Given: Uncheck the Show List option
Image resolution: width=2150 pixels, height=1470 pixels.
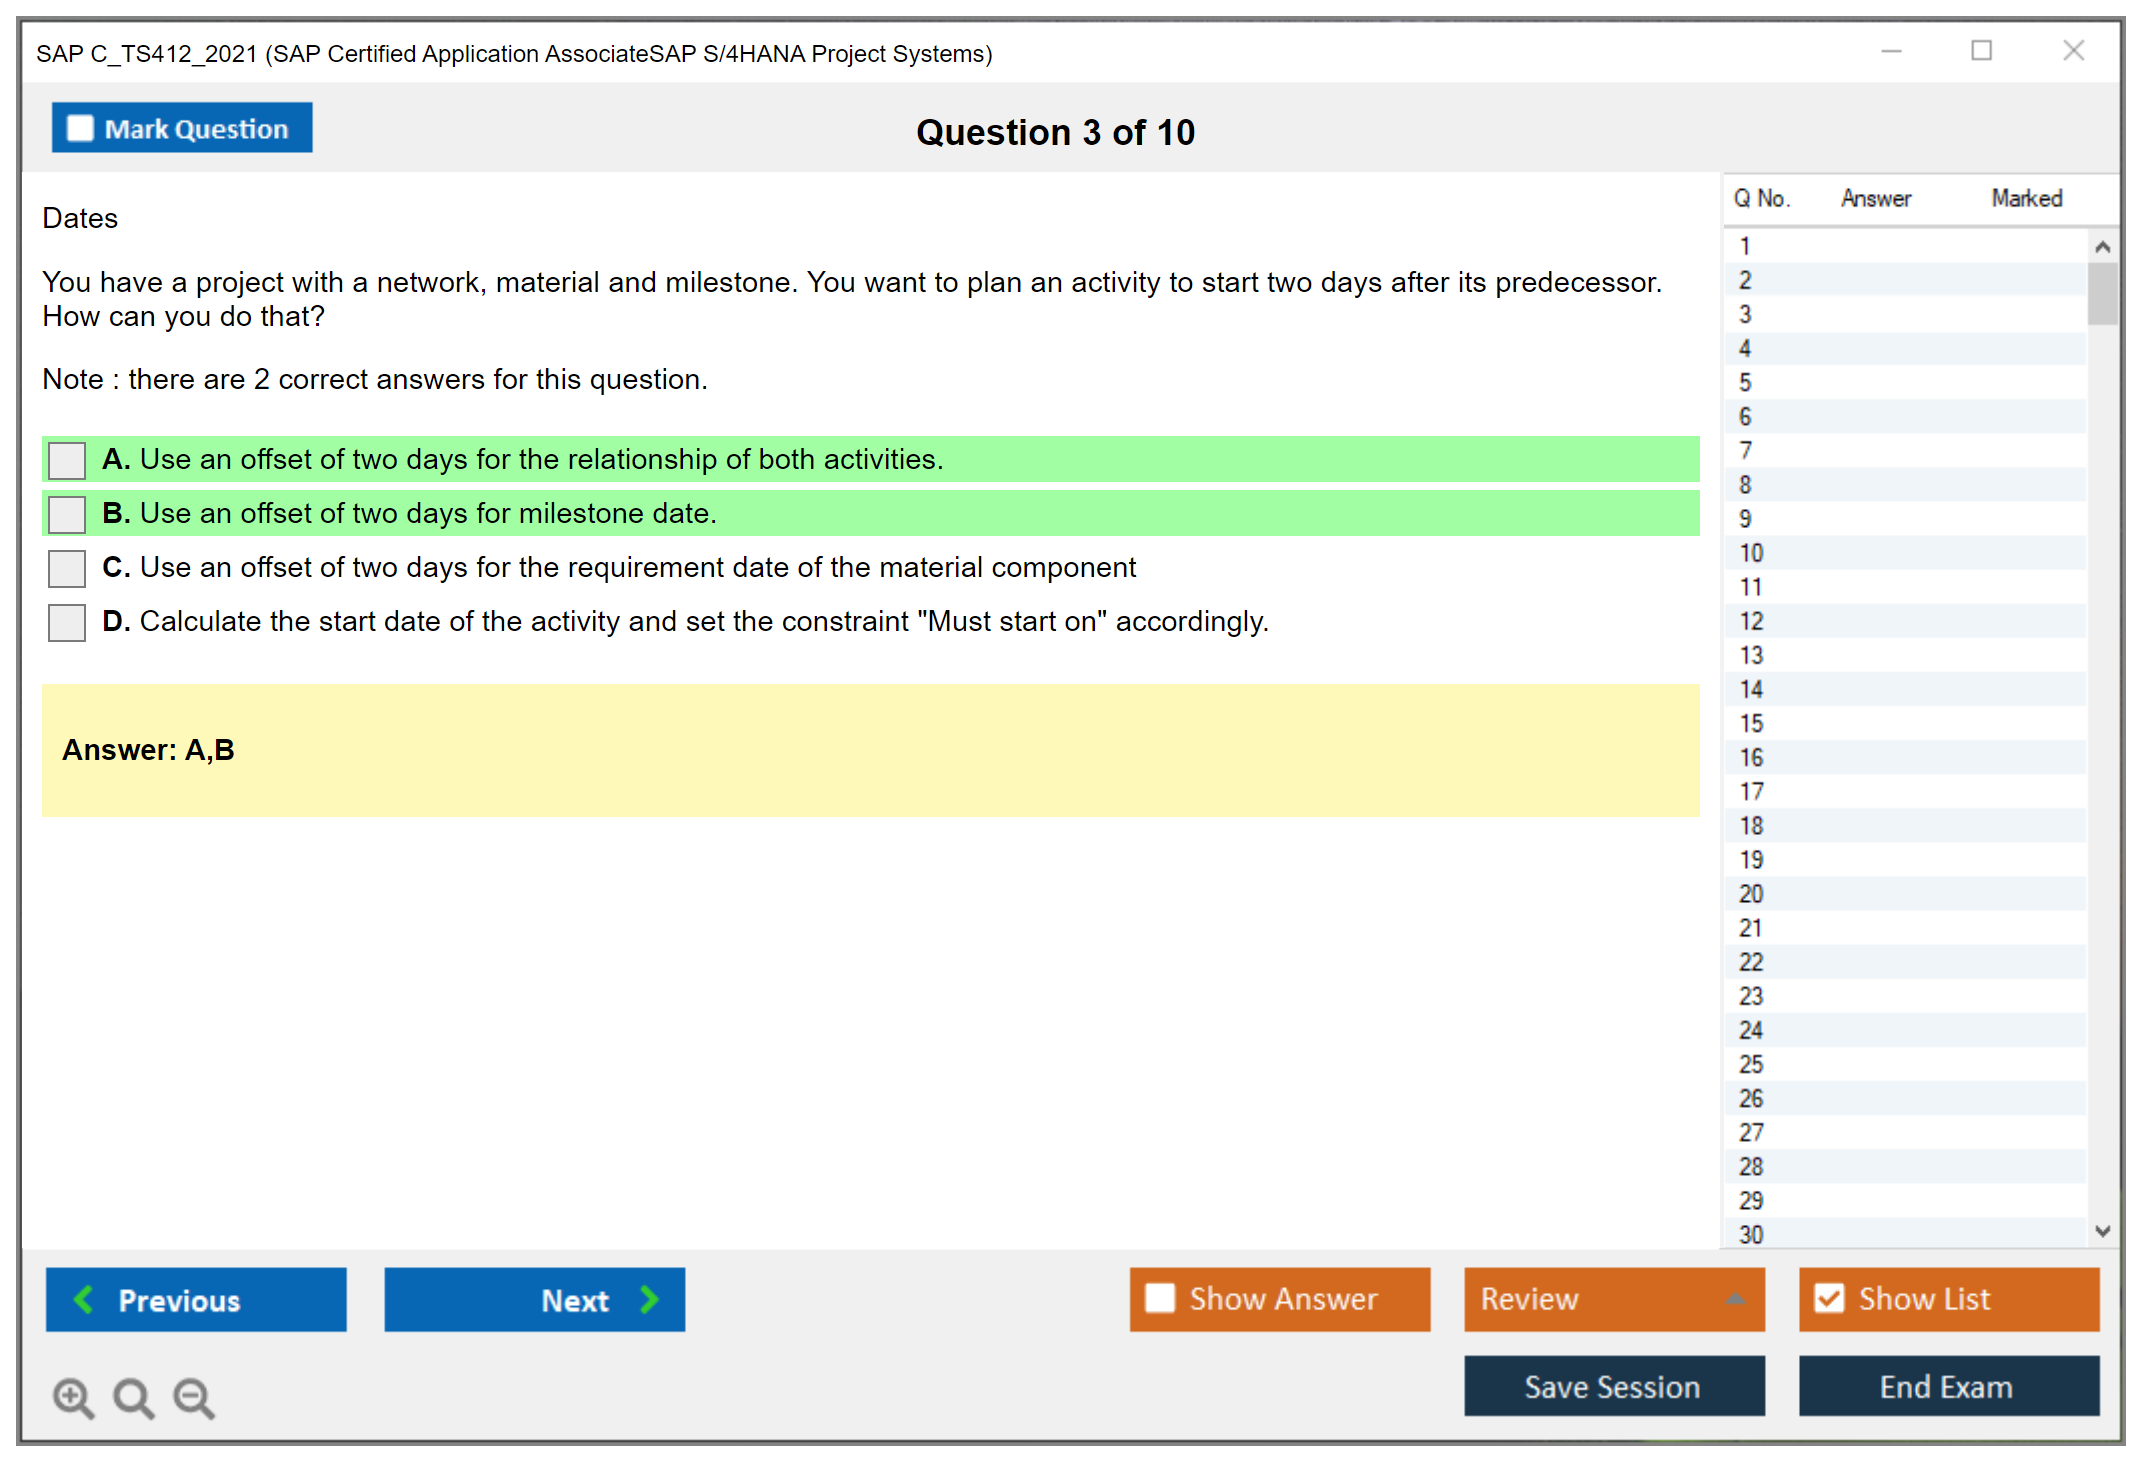Looking at the screenshot, I should (1829, 1298).
